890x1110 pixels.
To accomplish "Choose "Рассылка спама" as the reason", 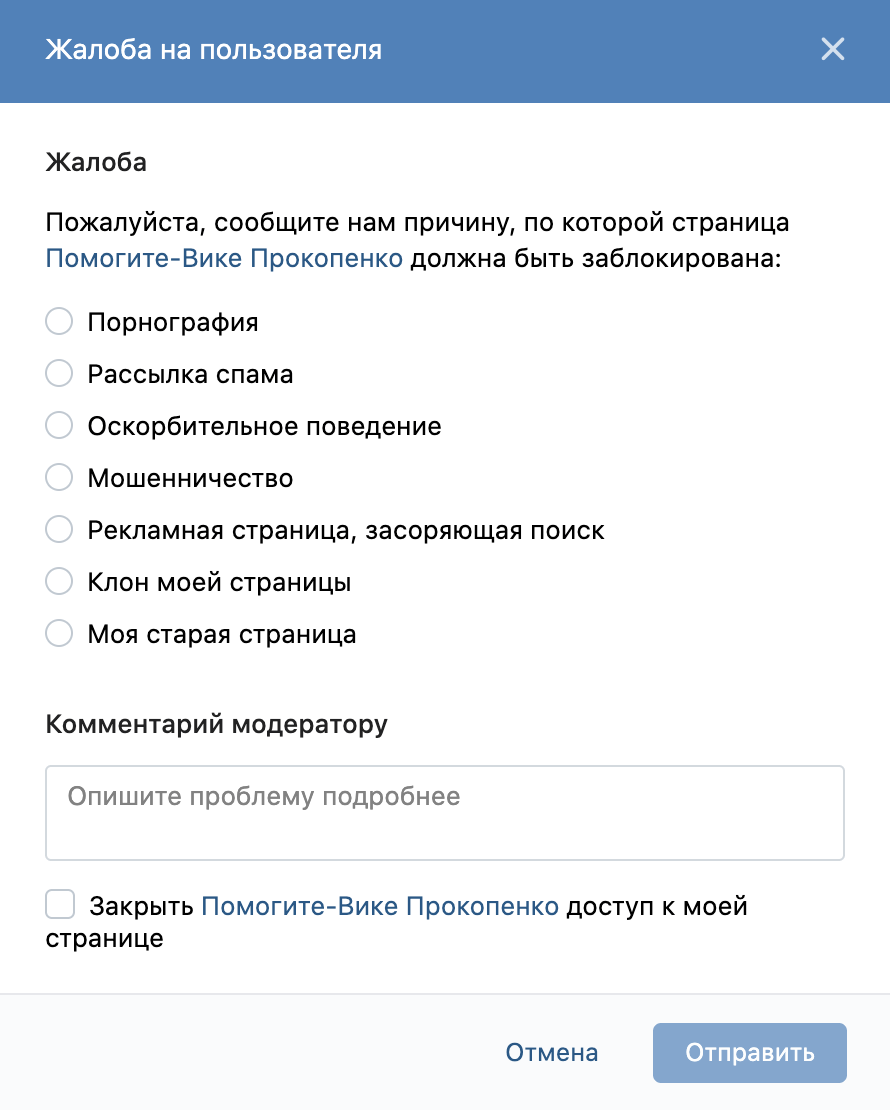I will (60, 374).
